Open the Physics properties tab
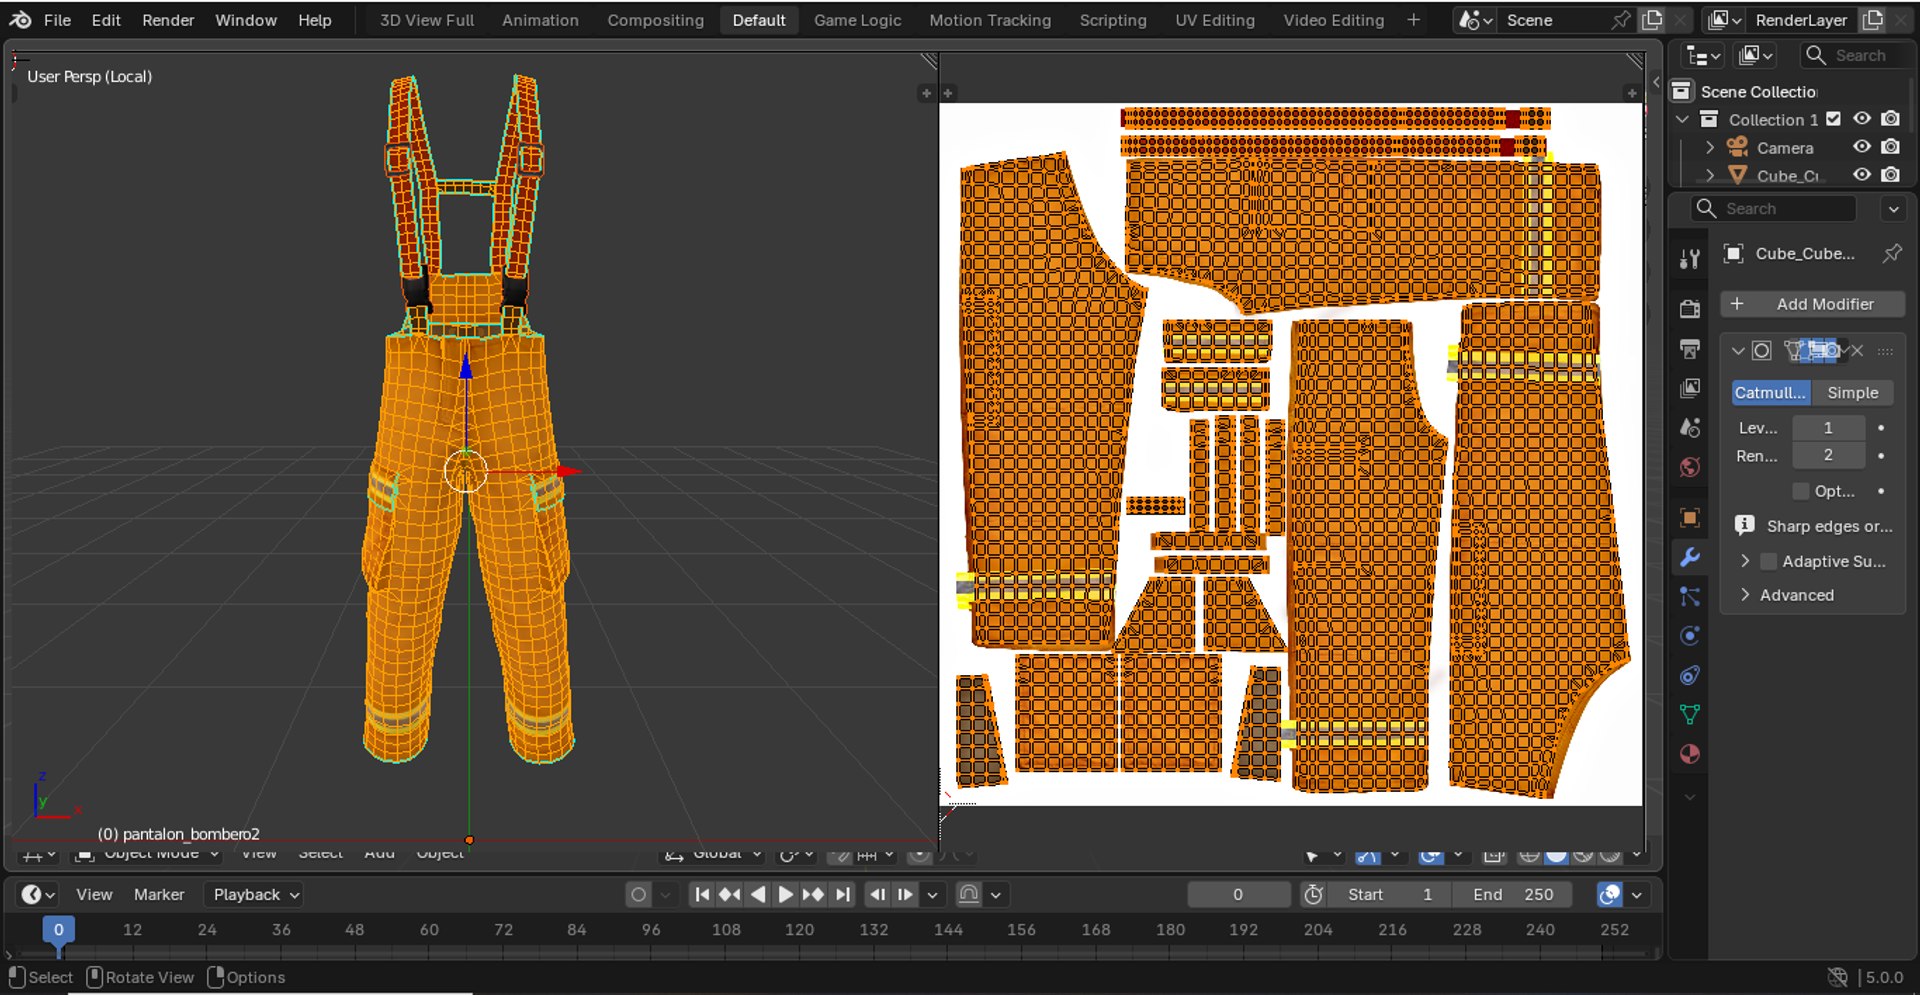1920x995 pixels. click(1690, 636)
